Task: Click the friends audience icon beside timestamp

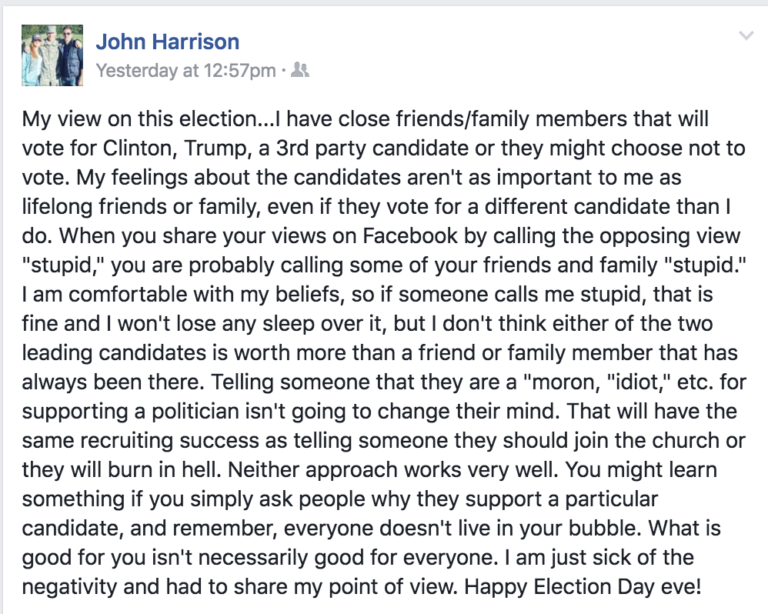Action: (300, 71)
